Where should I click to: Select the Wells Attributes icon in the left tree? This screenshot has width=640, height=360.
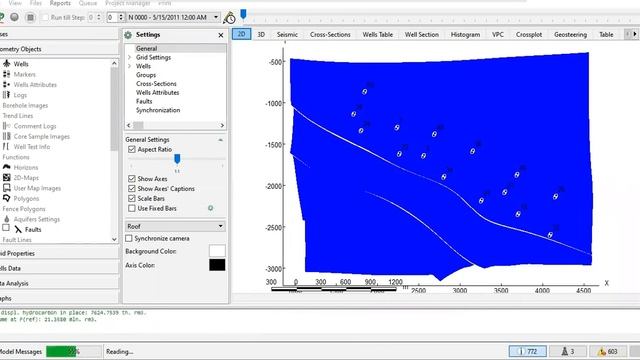[x=7, y=84]
